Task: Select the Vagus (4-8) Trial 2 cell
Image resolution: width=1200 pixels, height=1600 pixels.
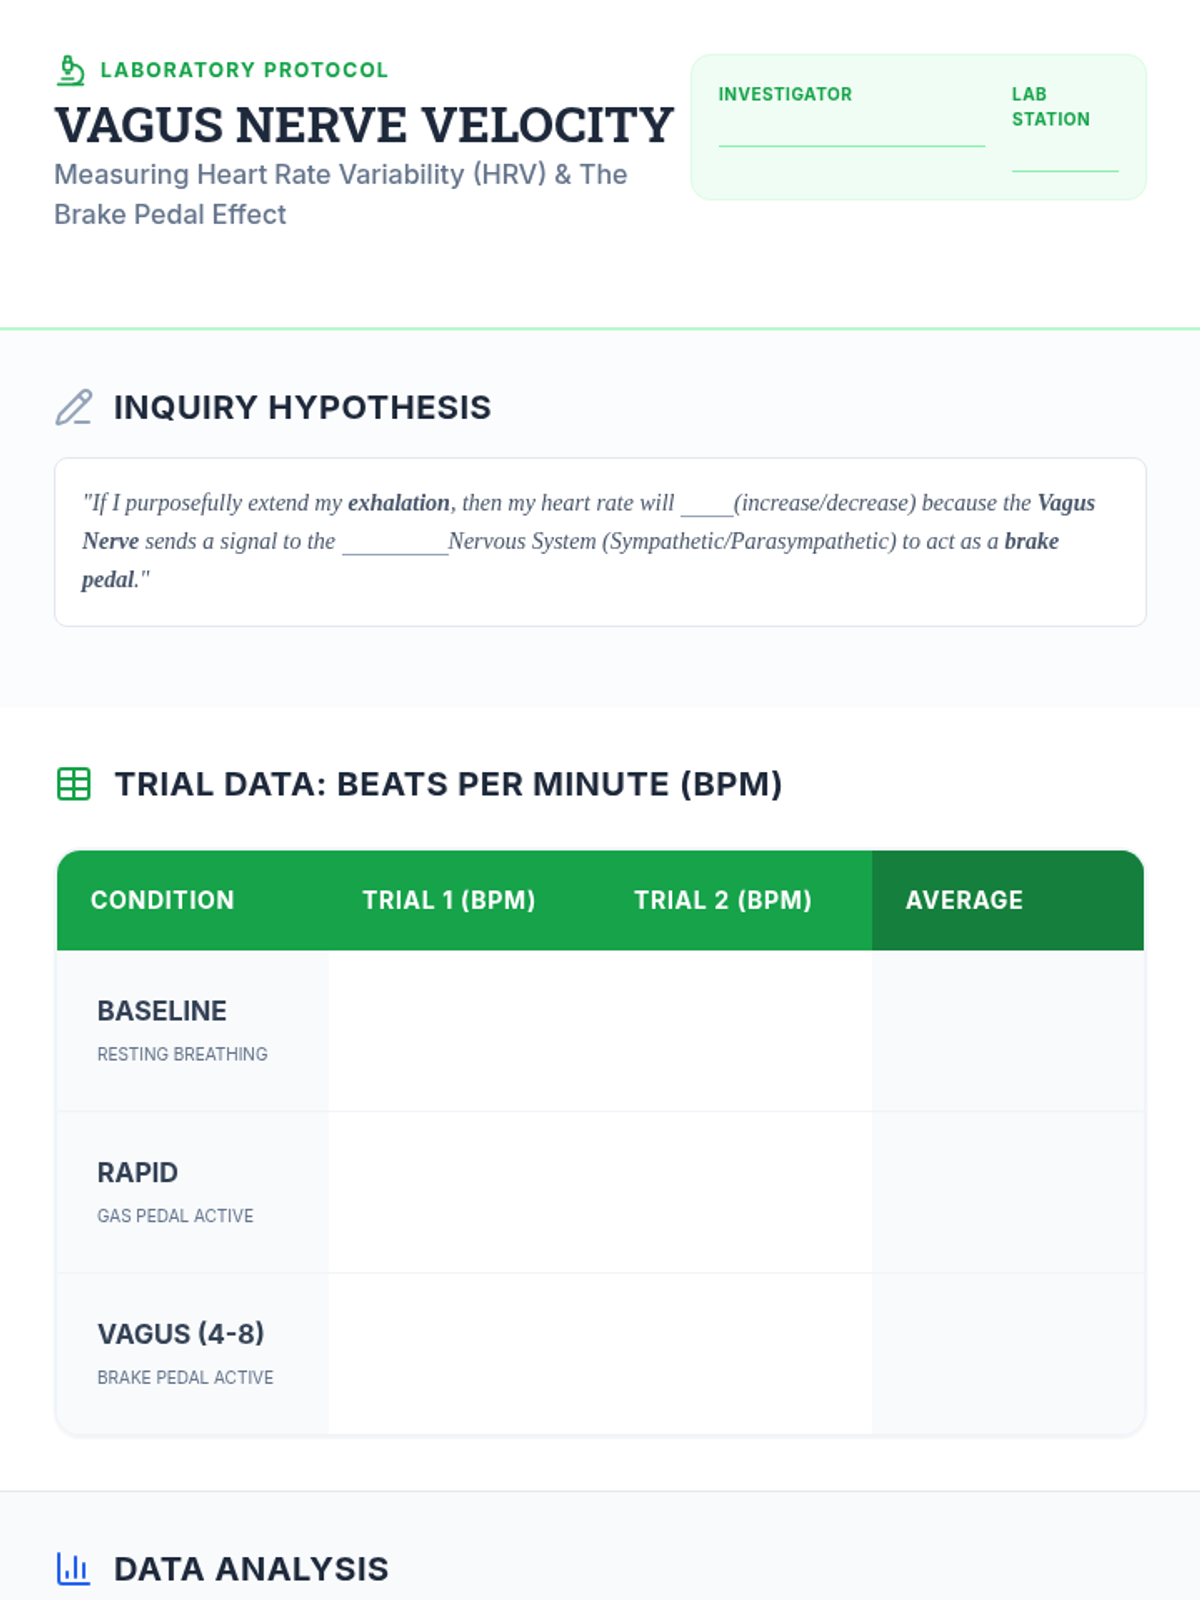Action: [x=736, y=1354]
